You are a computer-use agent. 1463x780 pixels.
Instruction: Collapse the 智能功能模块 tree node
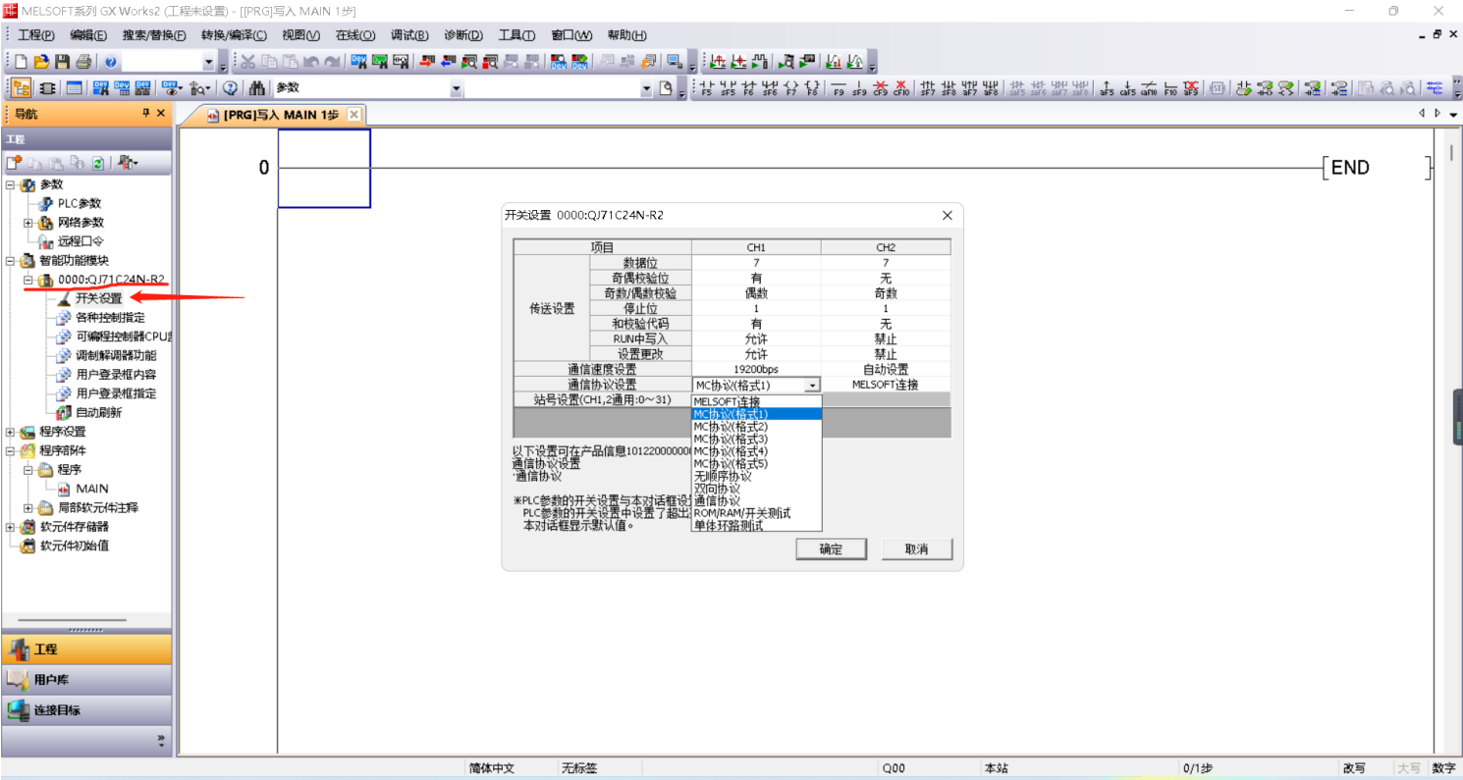coord(10,260)
